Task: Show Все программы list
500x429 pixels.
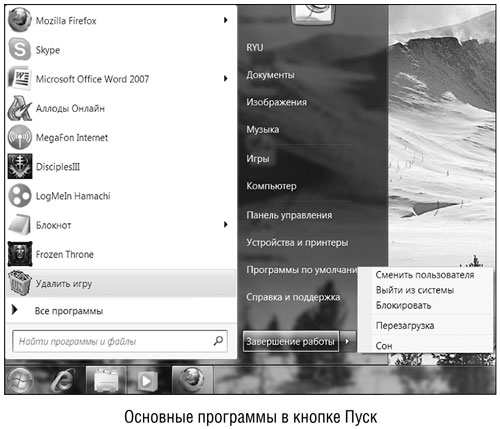Action: tap(69, 311)
